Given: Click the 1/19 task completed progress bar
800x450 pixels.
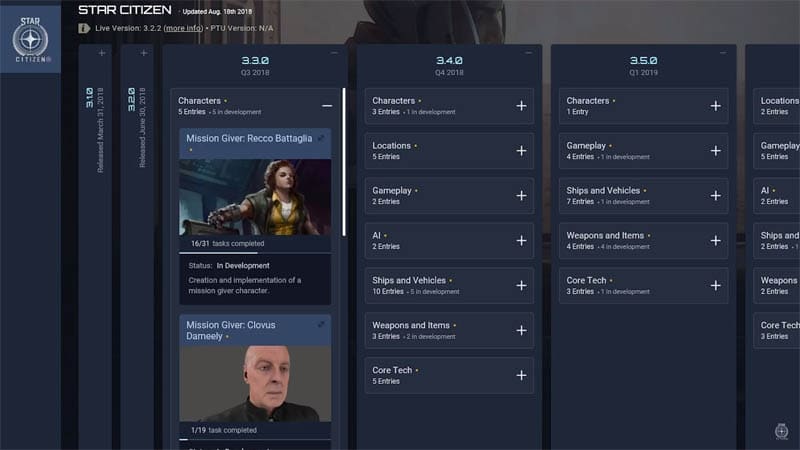Looking at the screenshot, I should point(255,439).
